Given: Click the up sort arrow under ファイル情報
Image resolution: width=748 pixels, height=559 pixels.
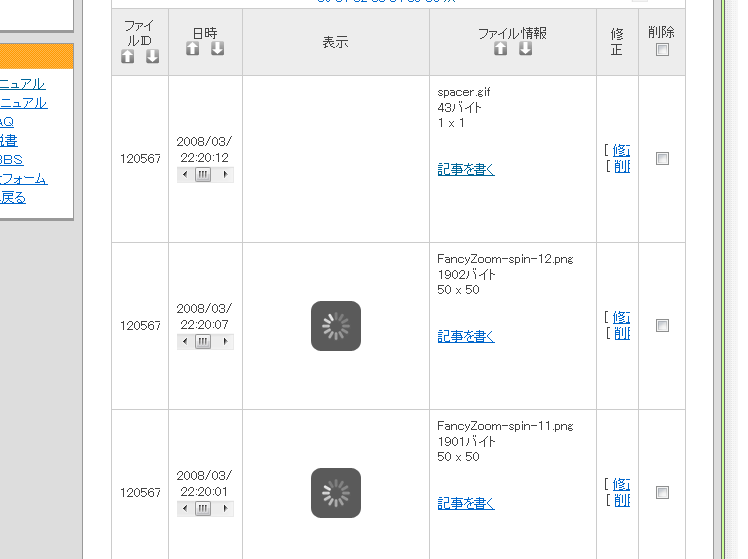Looking at the screenshot, I should (500, 49).
